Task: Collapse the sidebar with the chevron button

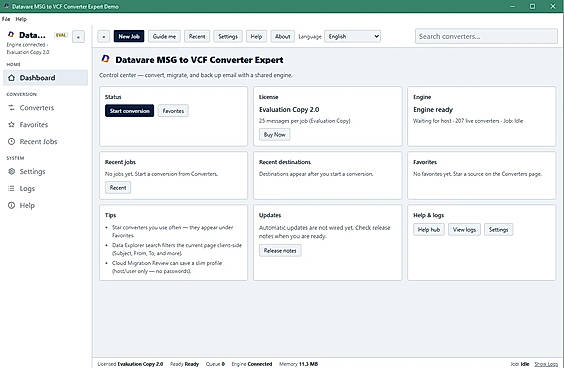Action: click(x=78, y=37)
